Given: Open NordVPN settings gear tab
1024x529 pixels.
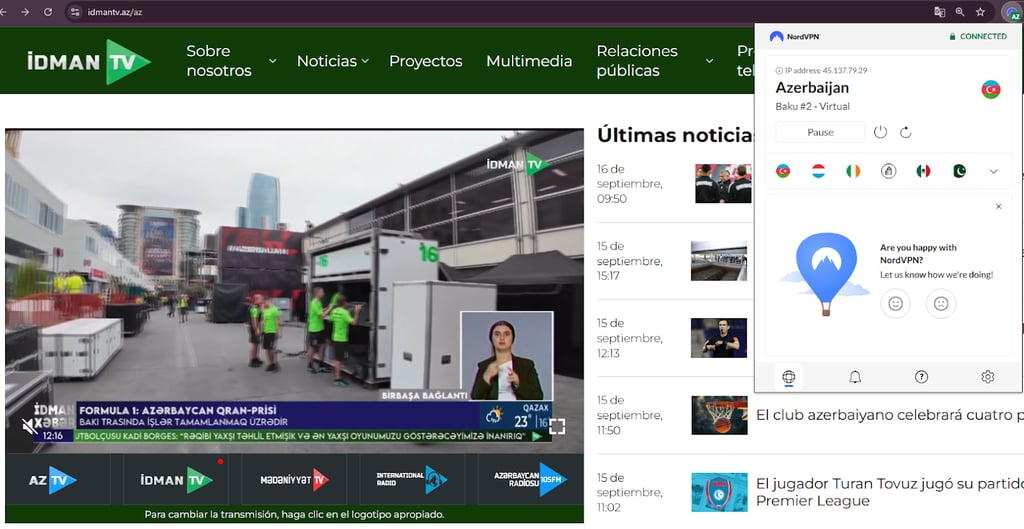Looking at the screenshot, I should tap(987, 377).
